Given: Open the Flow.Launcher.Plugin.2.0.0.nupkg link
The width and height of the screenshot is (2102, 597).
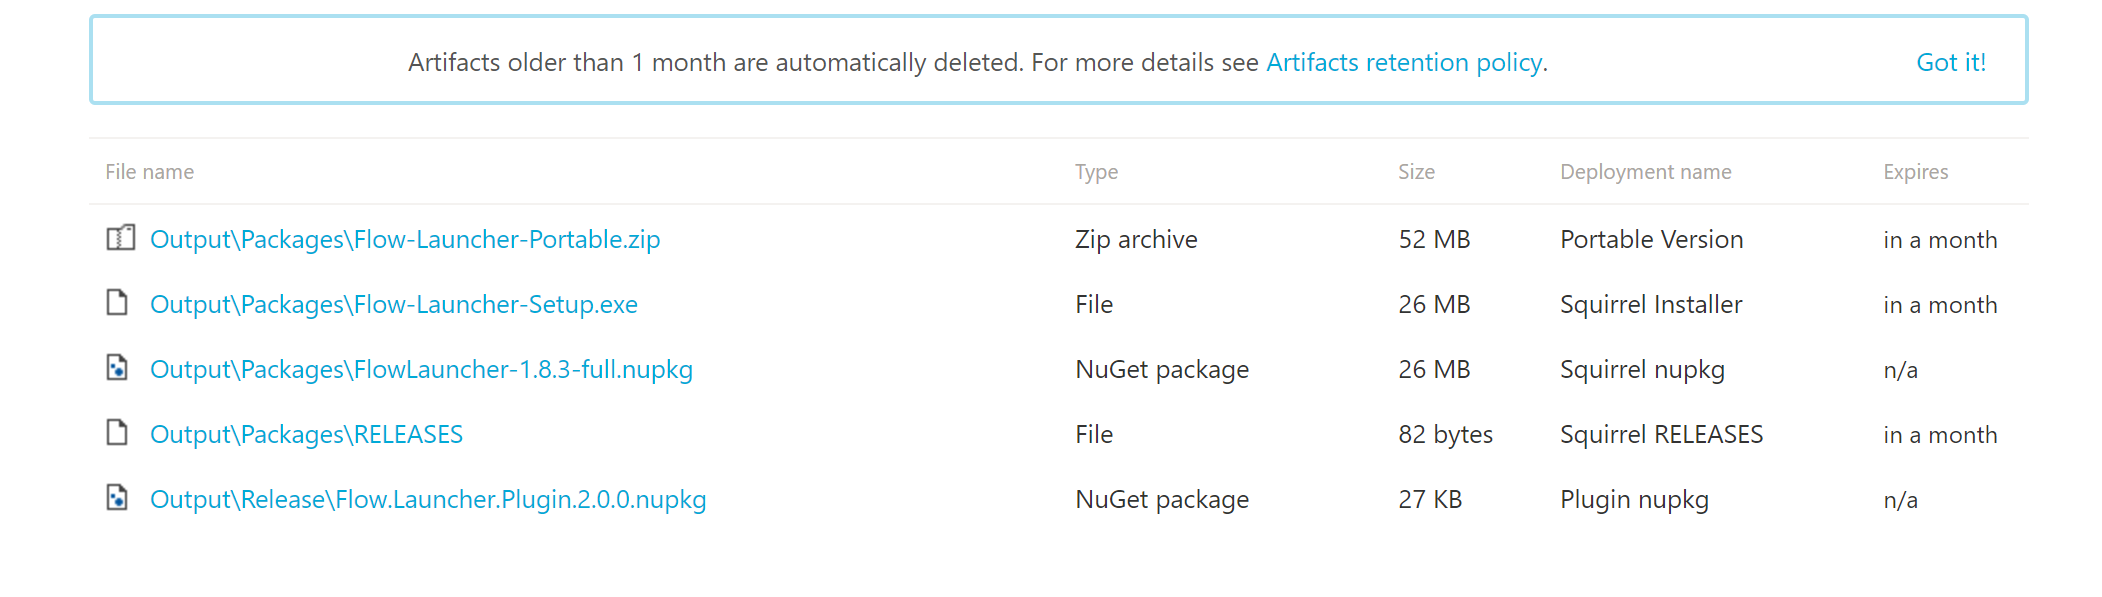Looking at the screenshot, I should point(428,500).
